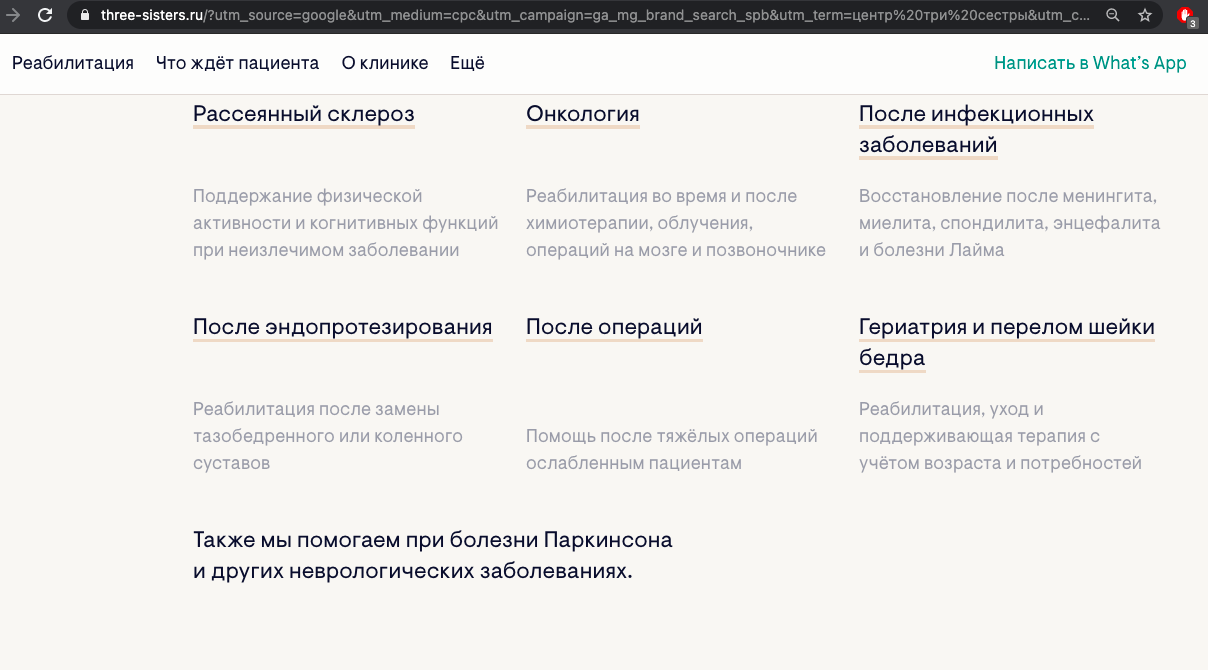
Task: Follow the Онкология heading link
Action: pyautogui.click(x=582, y=114)
